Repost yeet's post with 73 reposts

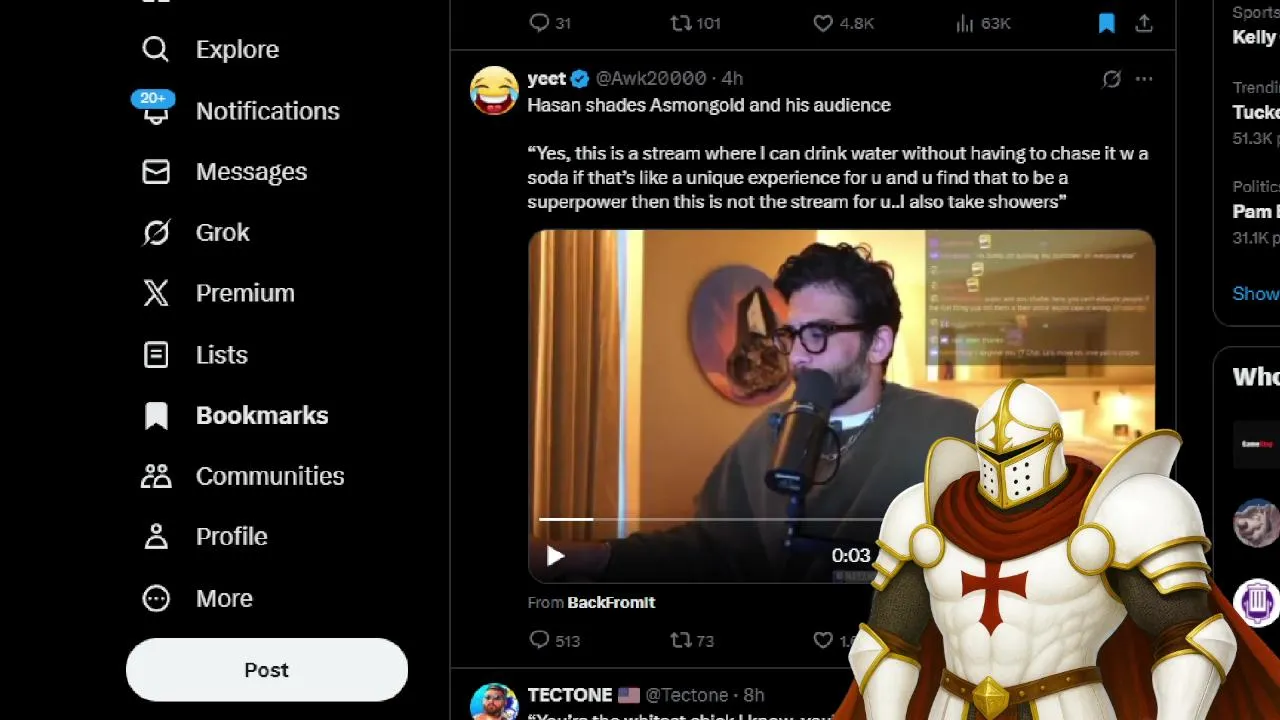[x=681, y=640]
